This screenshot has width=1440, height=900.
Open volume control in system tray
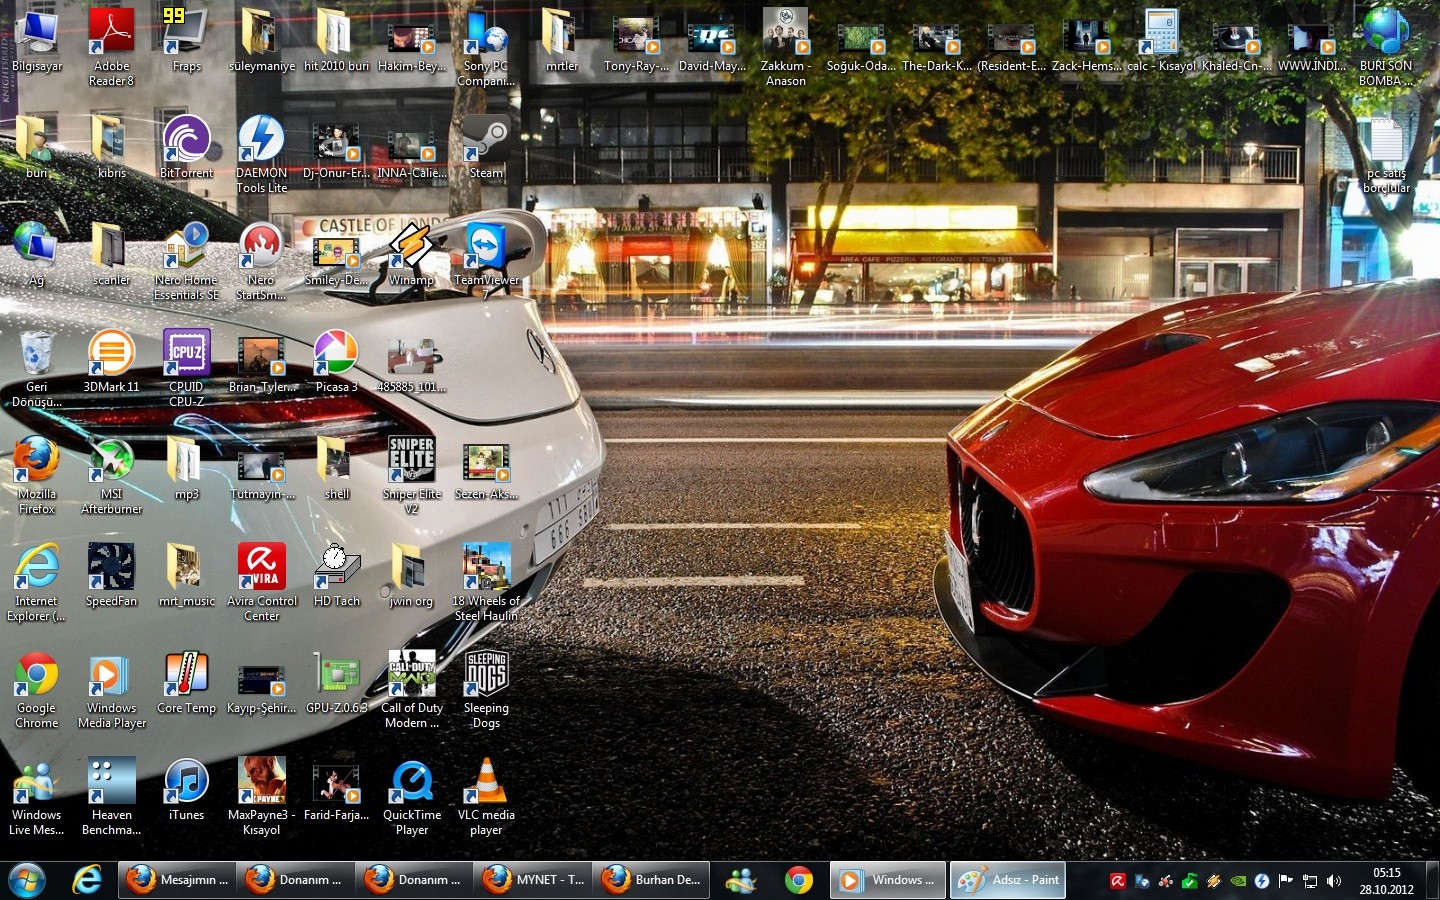1334,881
